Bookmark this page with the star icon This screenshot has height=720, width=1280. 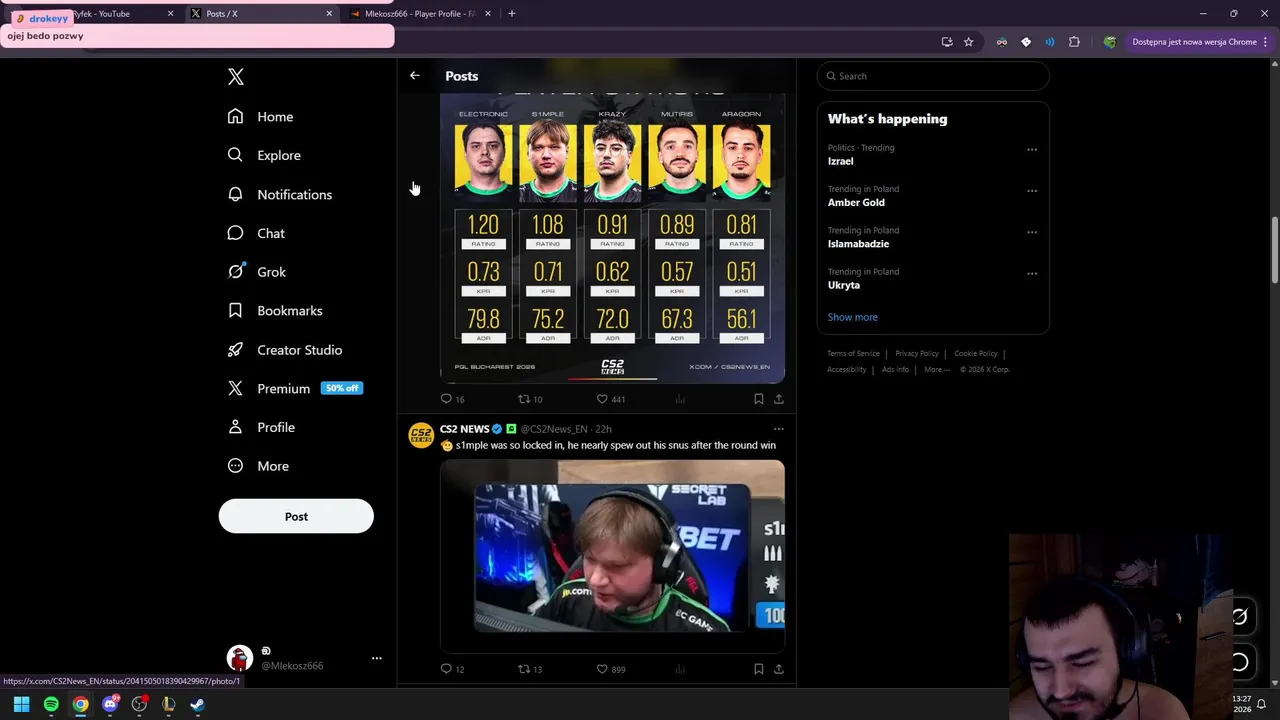pyautogui.click(x=968, y=42)
